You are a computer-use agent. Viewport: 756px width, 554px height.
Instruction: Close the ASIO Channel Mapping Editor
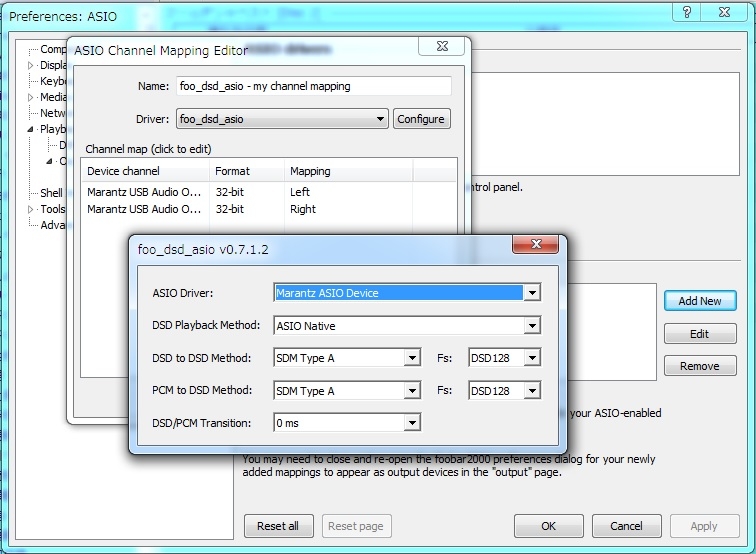(x=442, y=46)
